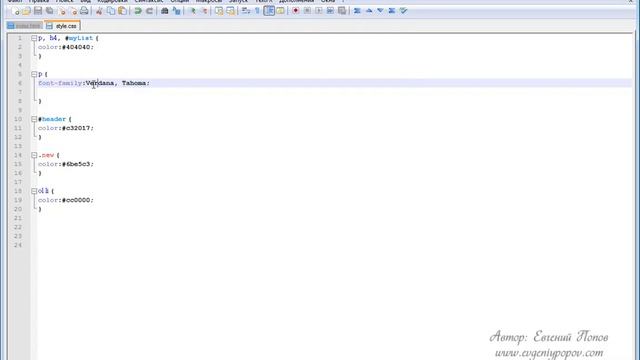Create a new document with the New icon
Screen dimensions: 640x360
(x=15, y=11)
